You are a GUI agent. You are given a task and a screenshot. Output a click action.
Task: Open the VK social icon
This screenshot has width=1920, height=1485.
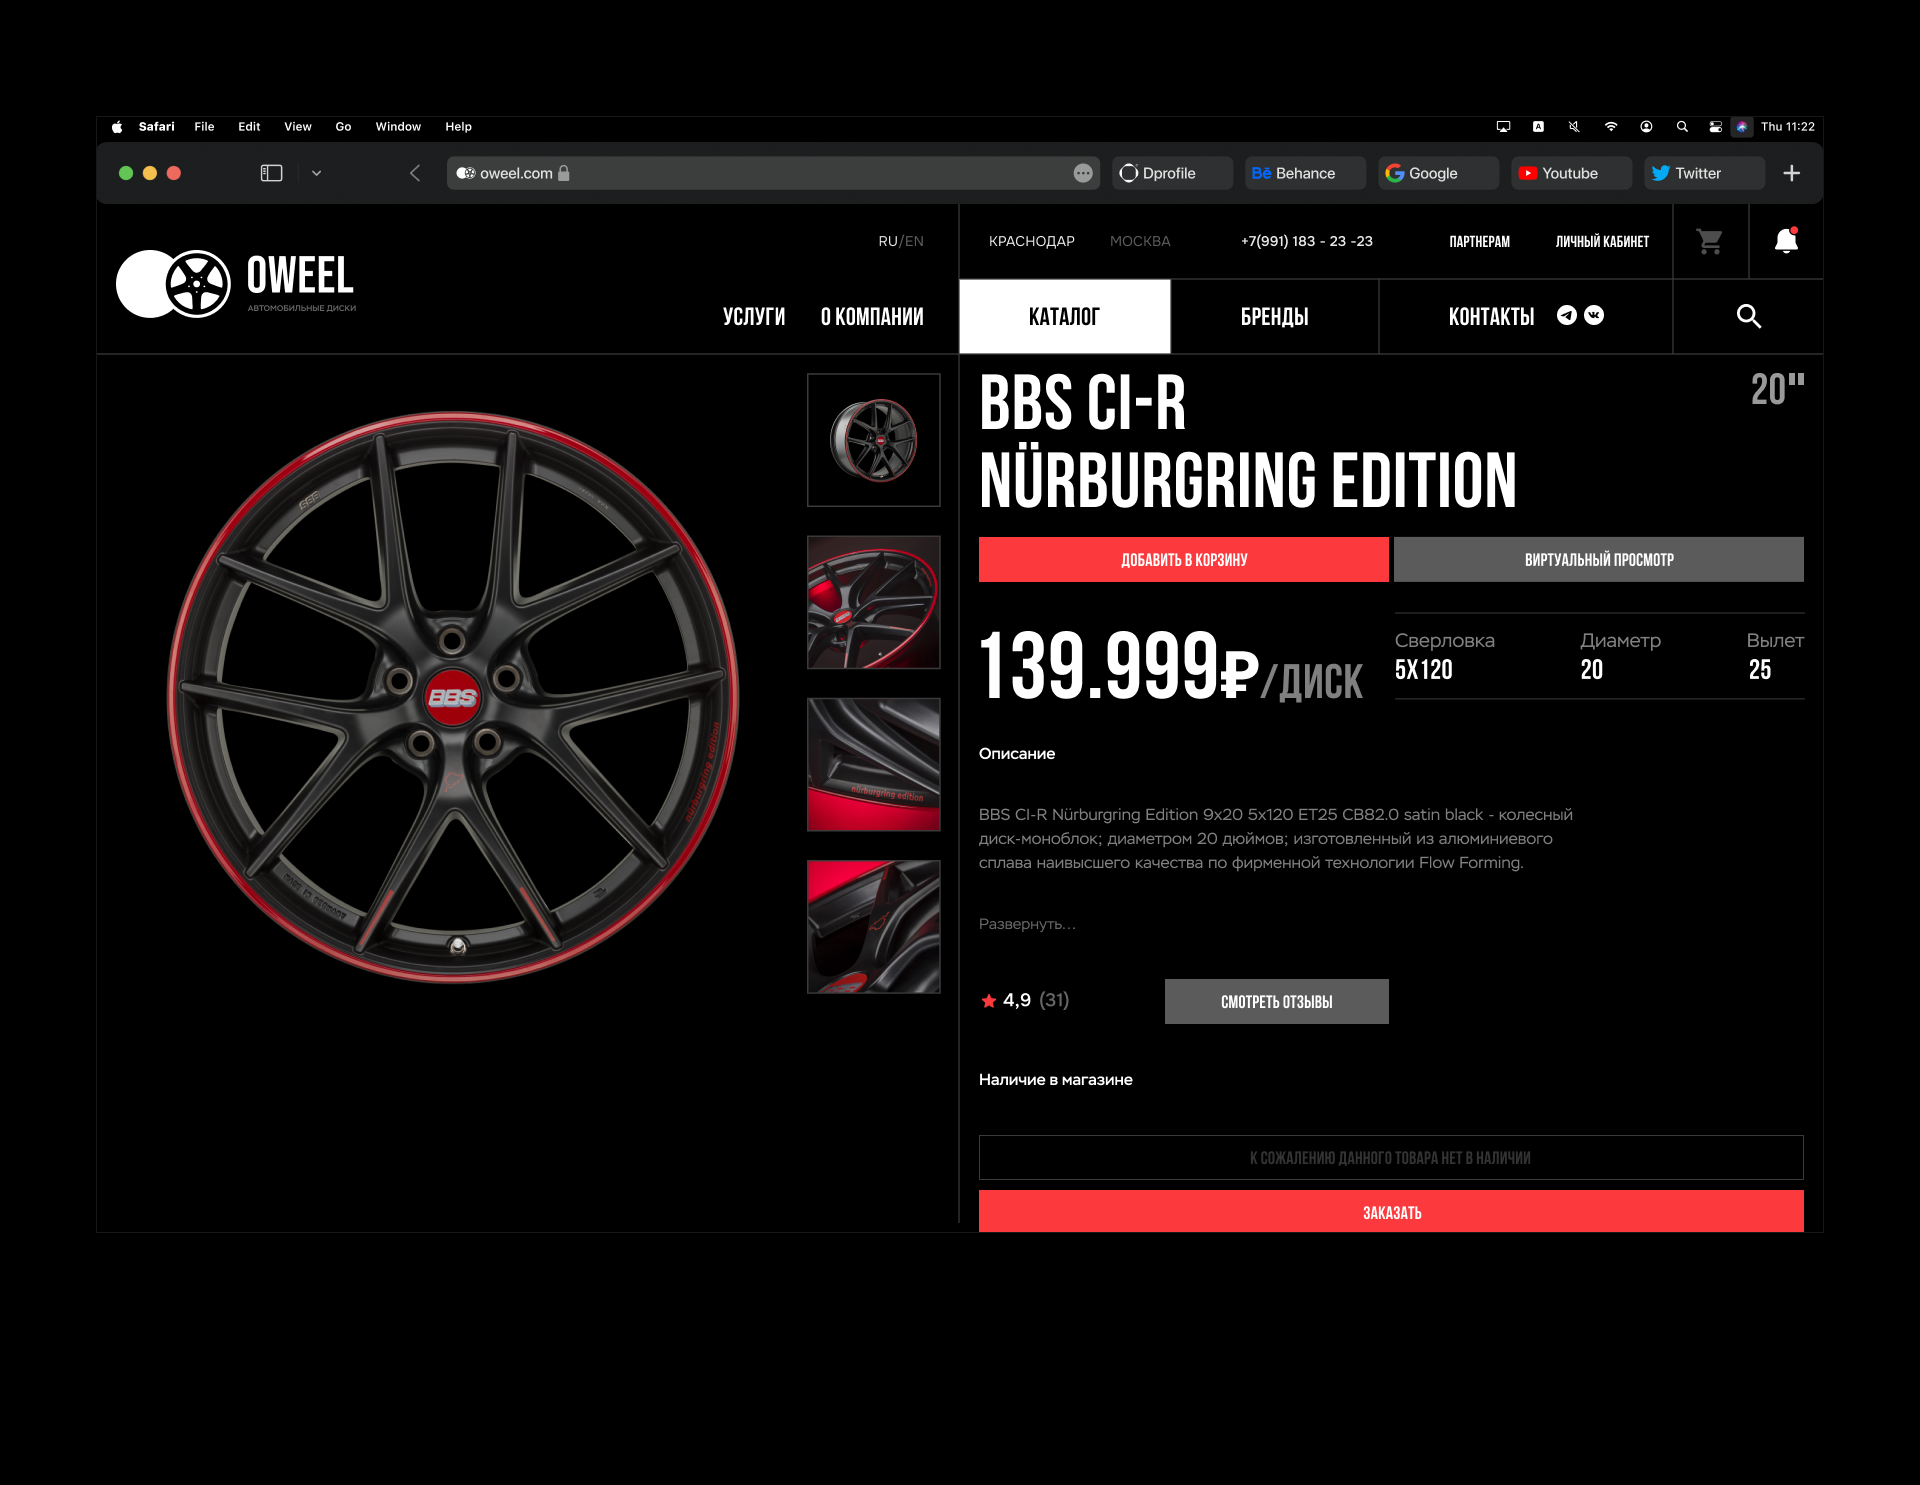coord(1594,315)
